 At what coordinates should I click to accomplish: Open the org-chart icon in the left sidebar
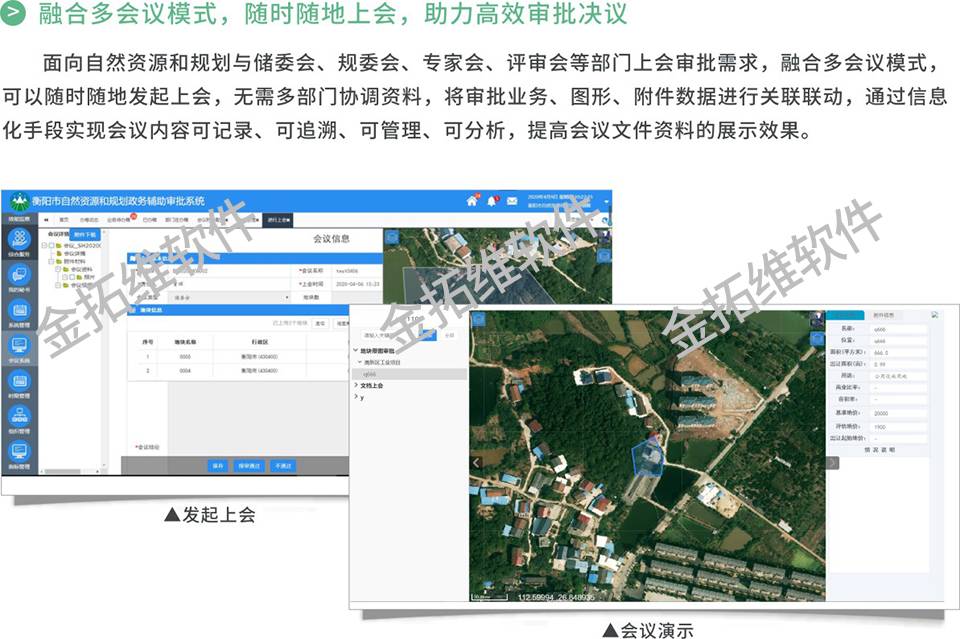[19, 416]
